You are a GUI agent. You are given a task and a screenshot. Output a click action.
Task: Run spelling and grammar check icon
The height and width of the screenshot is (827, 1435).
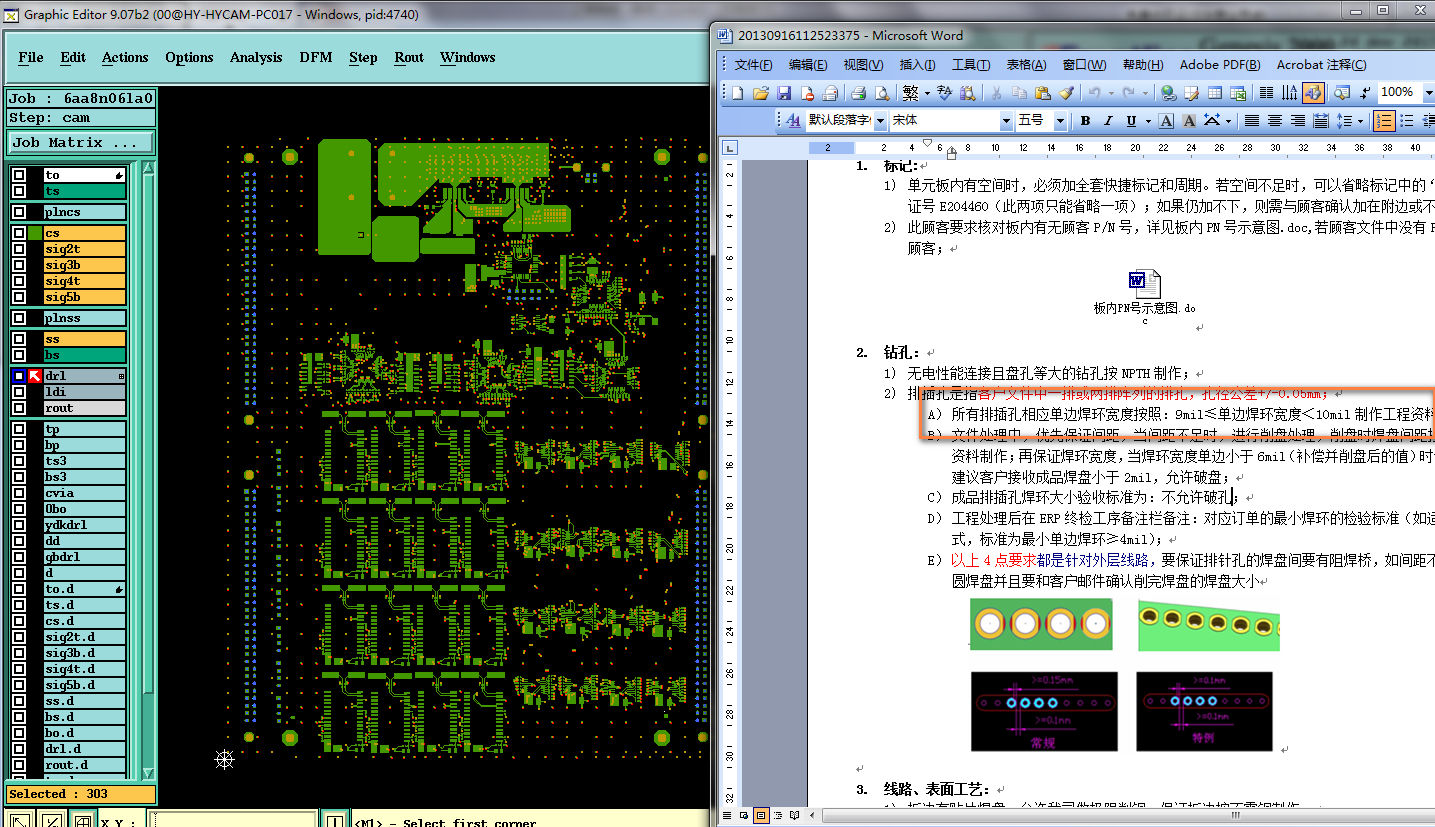944,93
